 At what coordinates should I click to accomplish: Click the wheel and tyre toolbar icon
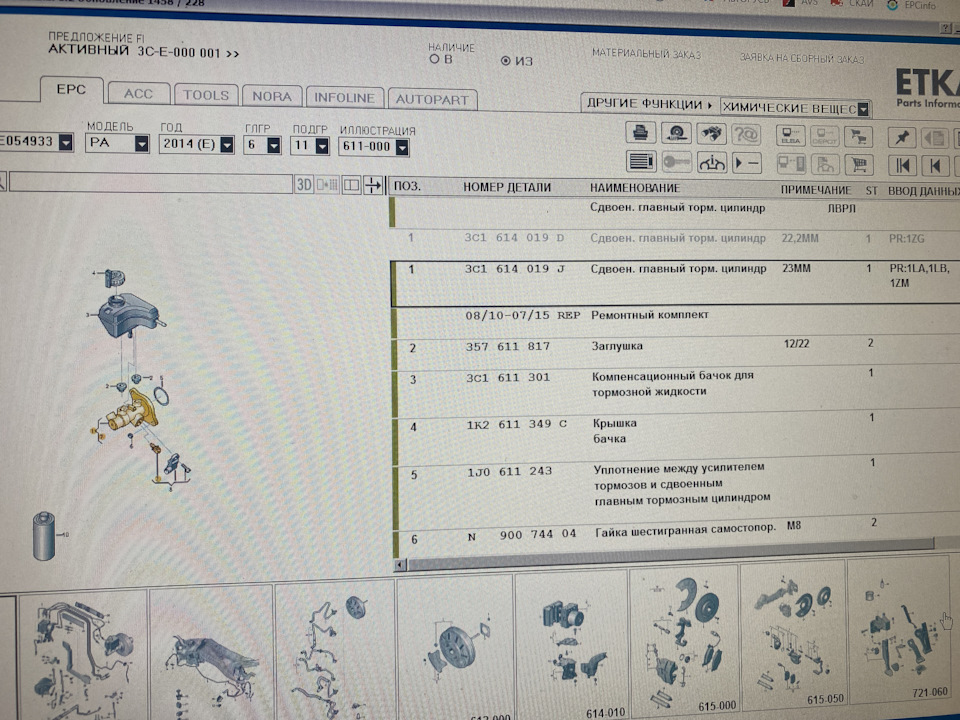(676, 133)
